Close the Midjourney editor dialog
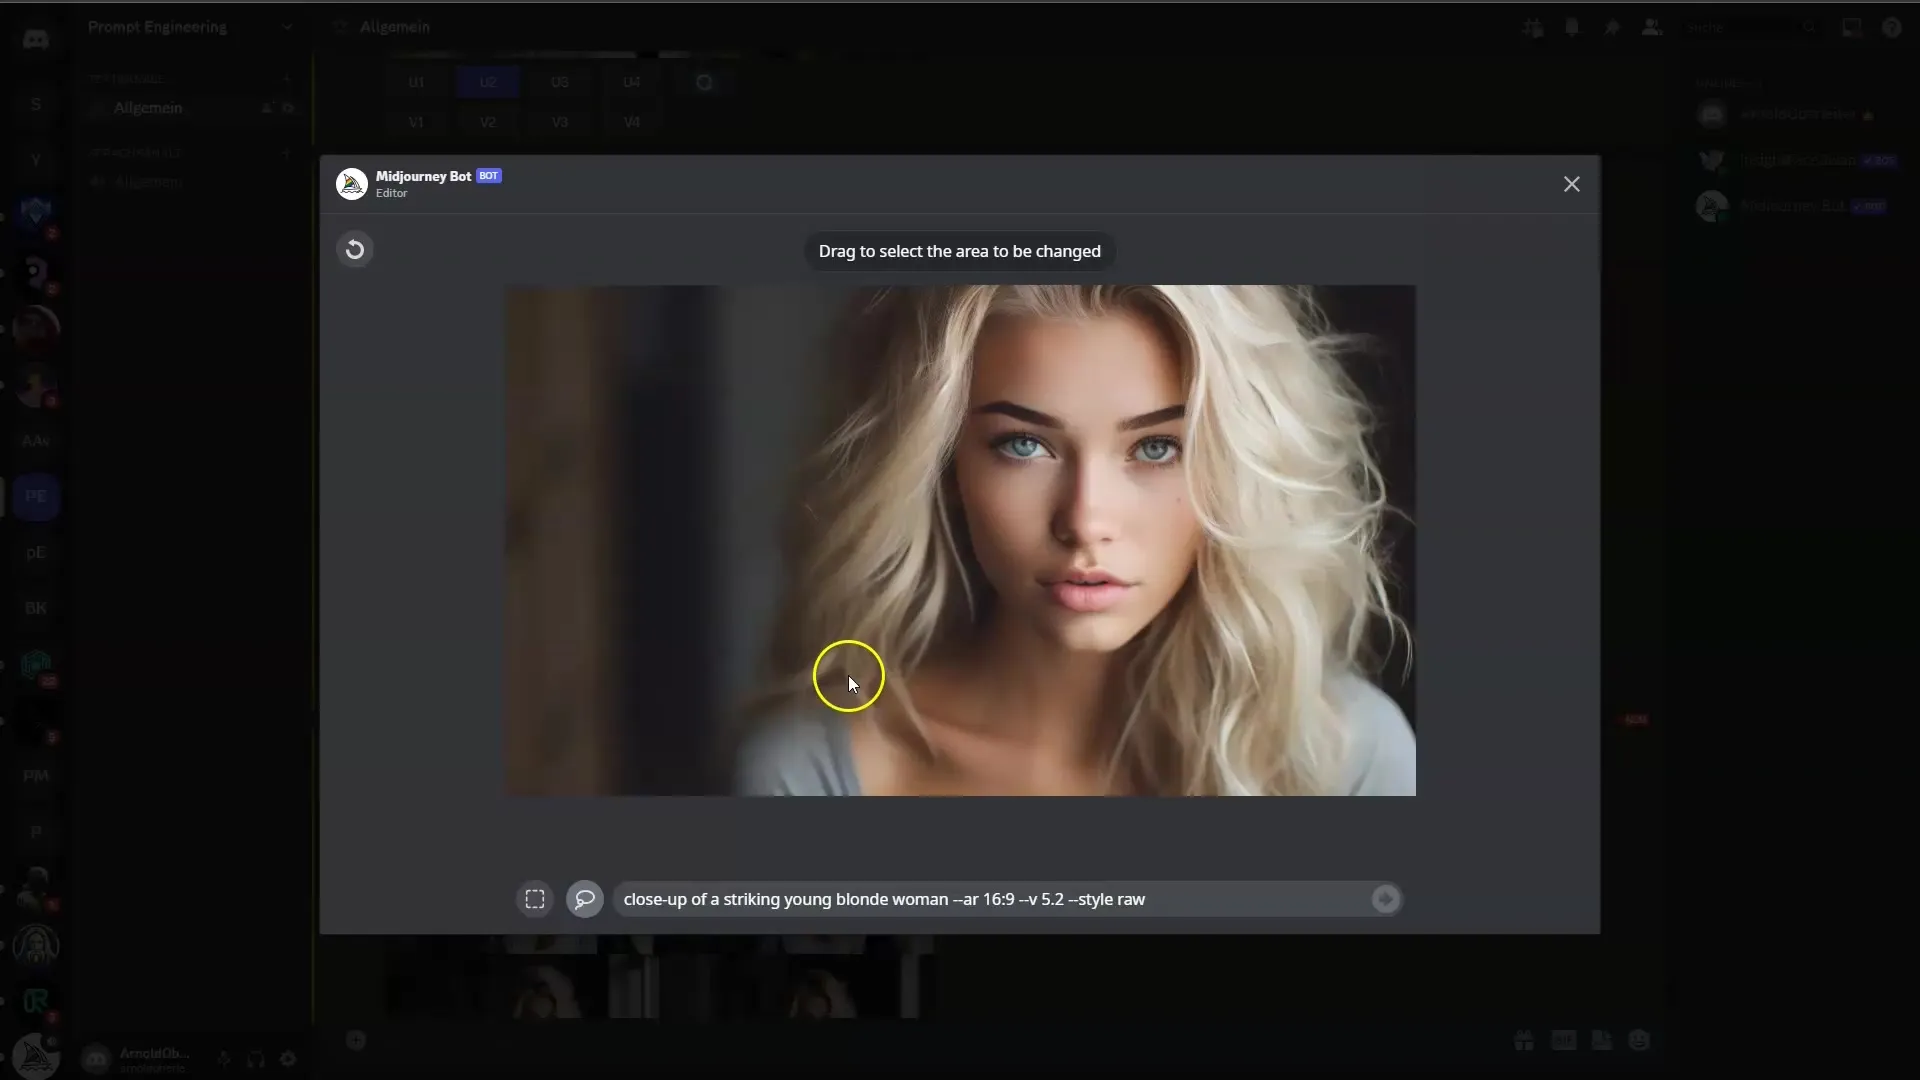The width and height of the screenshot is (1920, 1080). 1572,184
